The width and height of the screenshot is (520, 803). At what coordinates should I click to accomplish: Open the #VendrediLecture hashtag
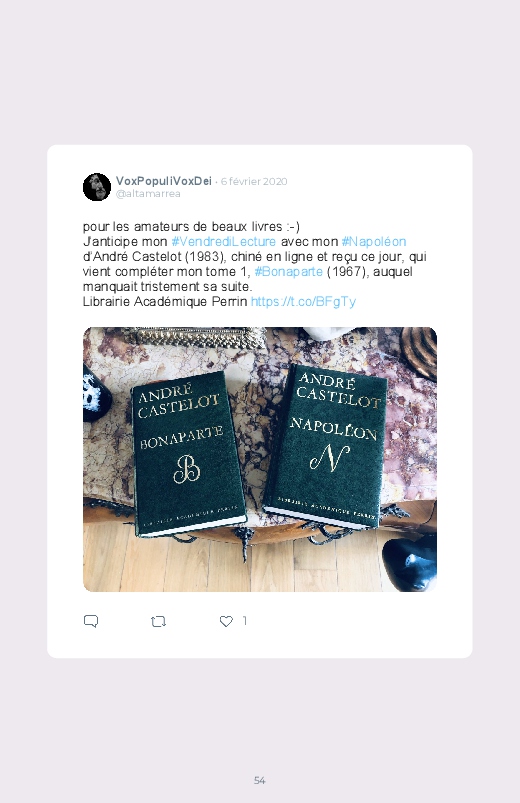223,241
